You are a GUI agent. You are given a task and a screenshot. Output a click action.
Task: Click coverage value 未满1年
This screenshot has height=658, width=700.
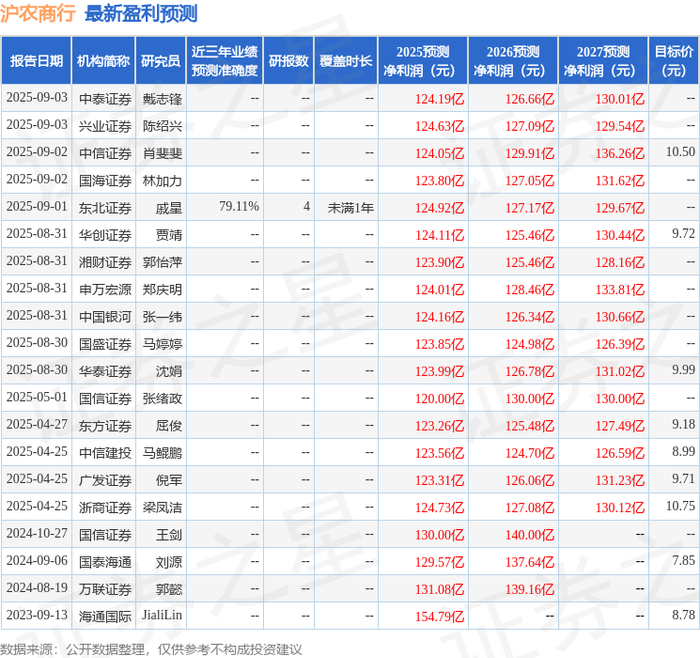click(x=350, y=208)
